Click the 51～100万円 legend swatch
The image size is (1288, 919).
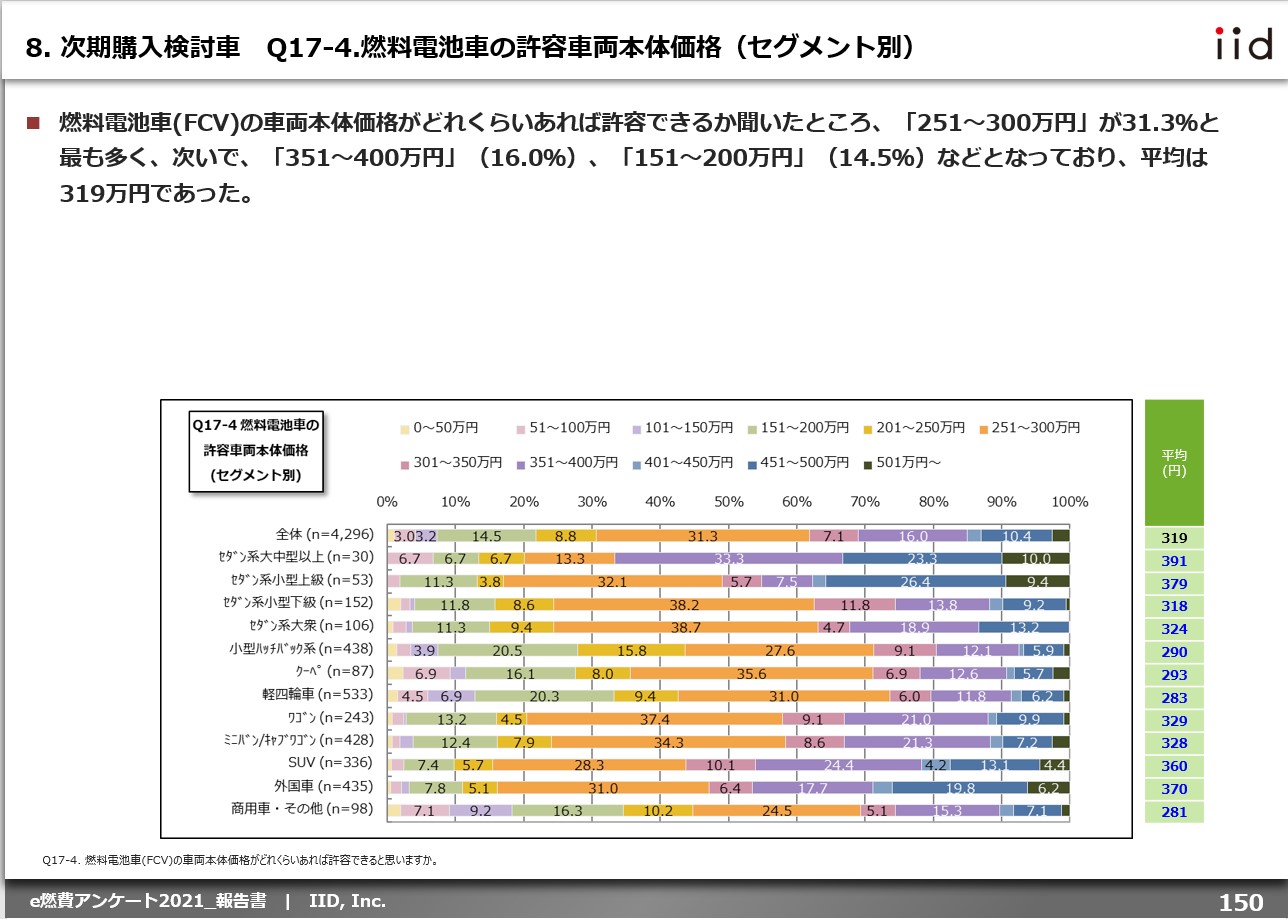(x=520, y=429)
